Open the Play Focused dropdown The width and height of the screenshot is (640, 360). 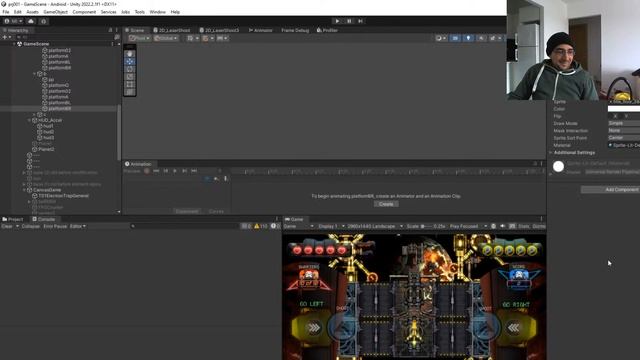(468, 226)
